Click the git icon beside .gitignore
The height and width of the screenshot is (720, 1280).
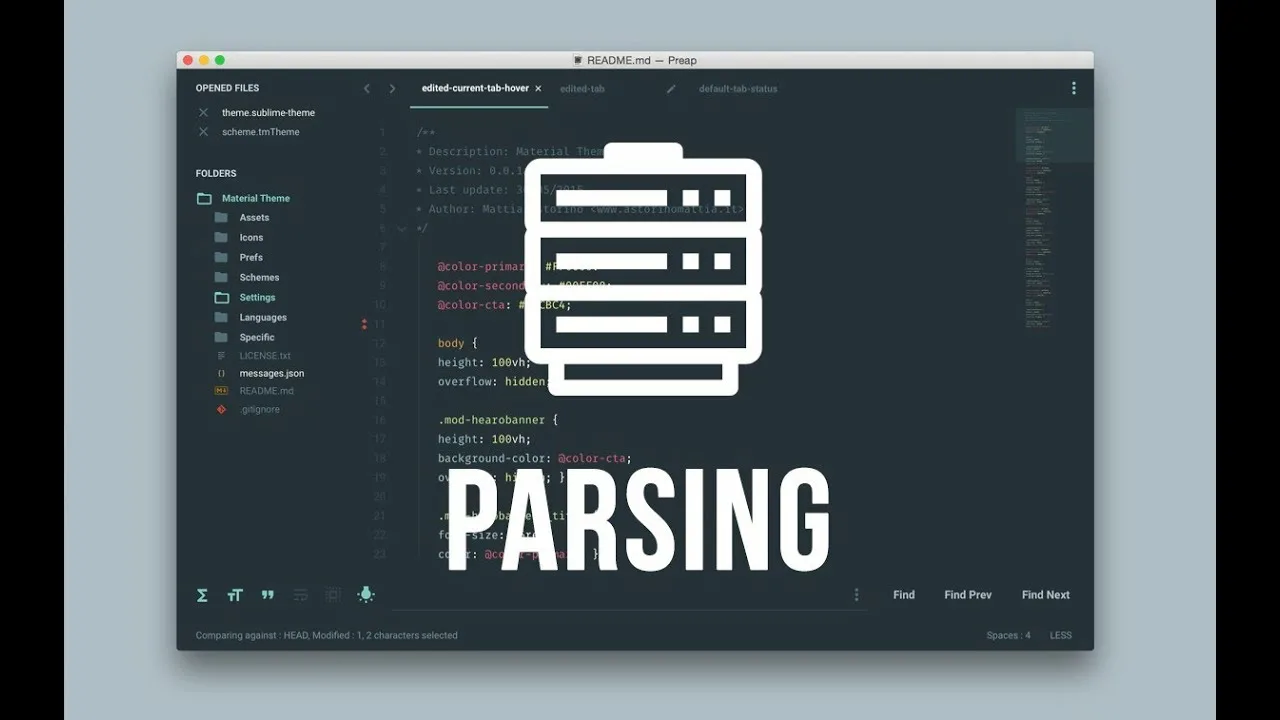point(221,409)
